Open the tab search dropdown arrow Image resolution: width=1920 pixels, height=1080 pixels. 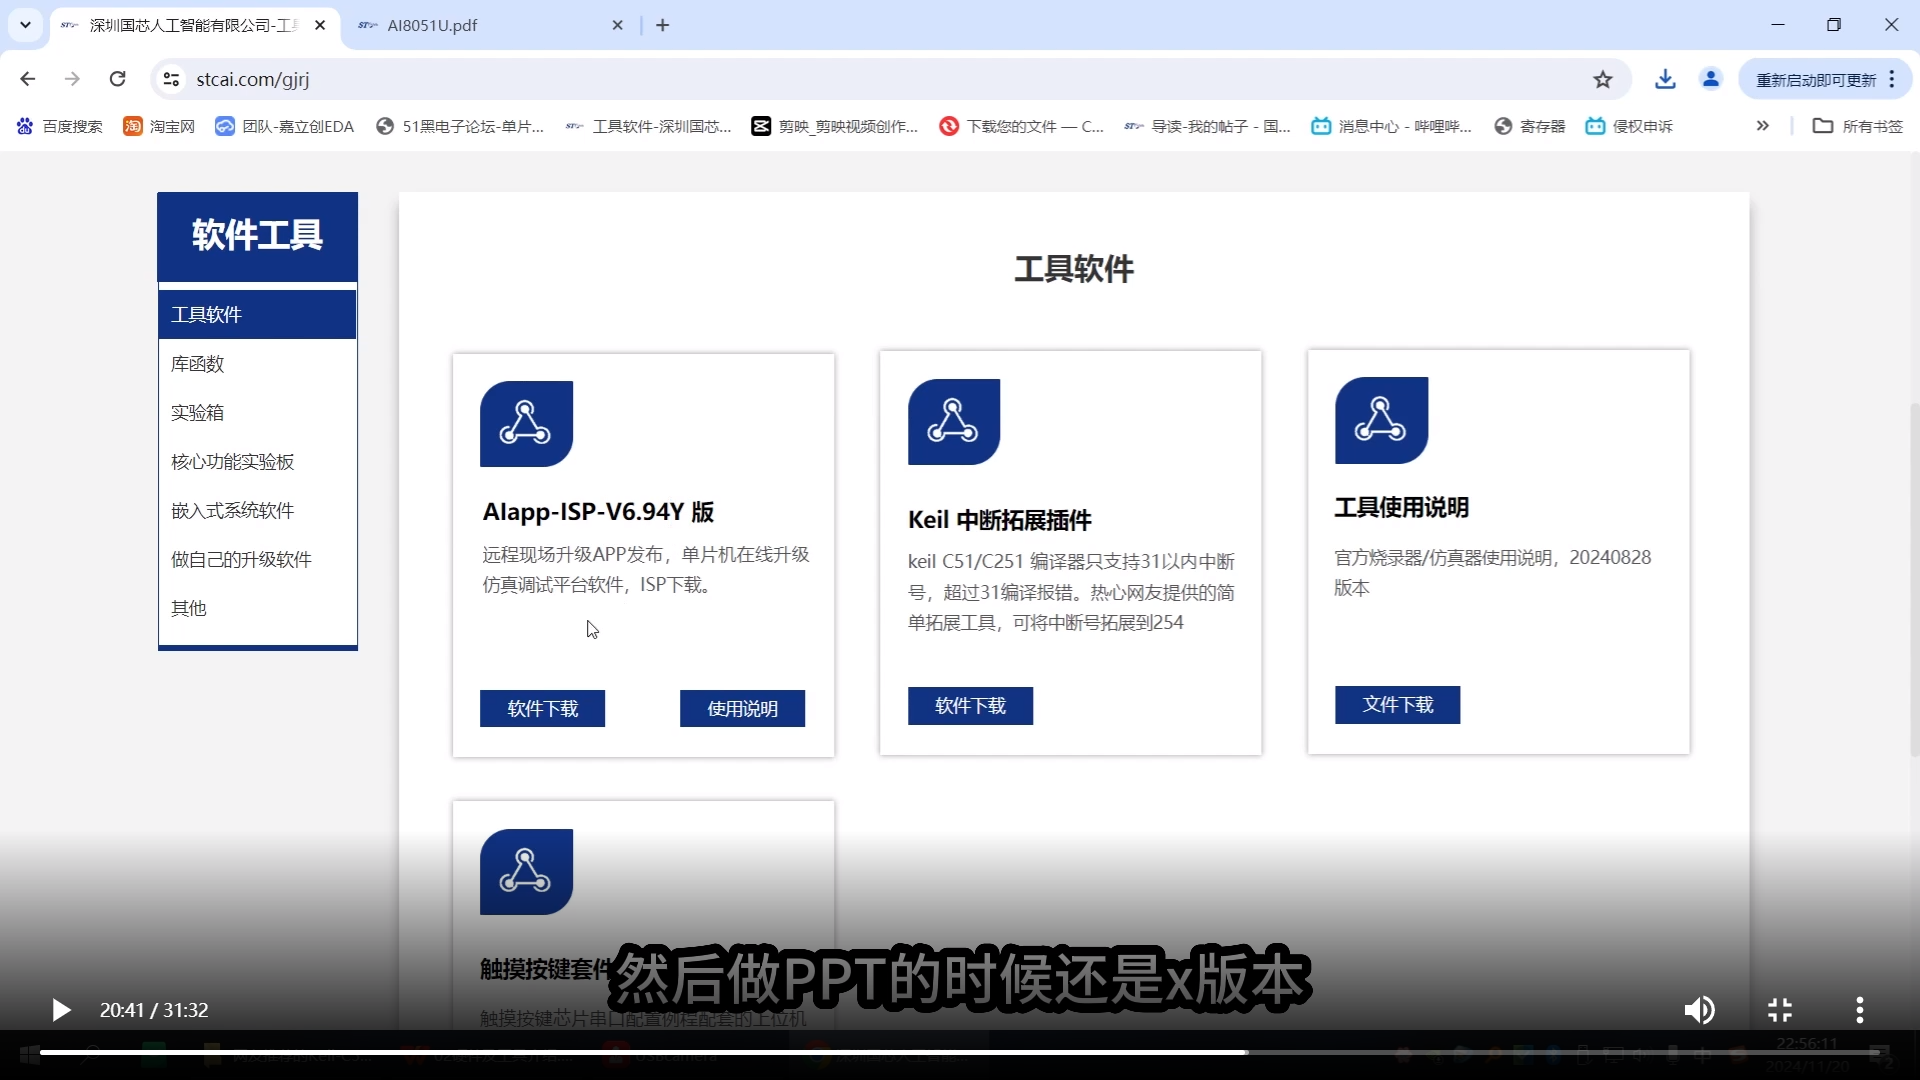pos(26,25)
